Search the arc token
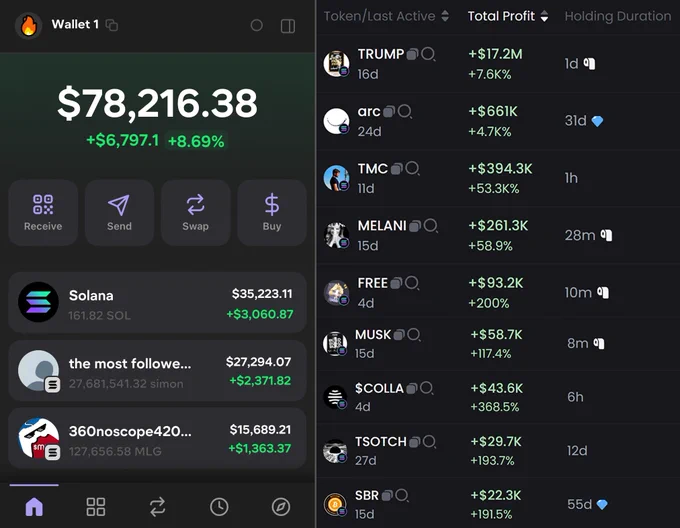 [x=405, y=112]
